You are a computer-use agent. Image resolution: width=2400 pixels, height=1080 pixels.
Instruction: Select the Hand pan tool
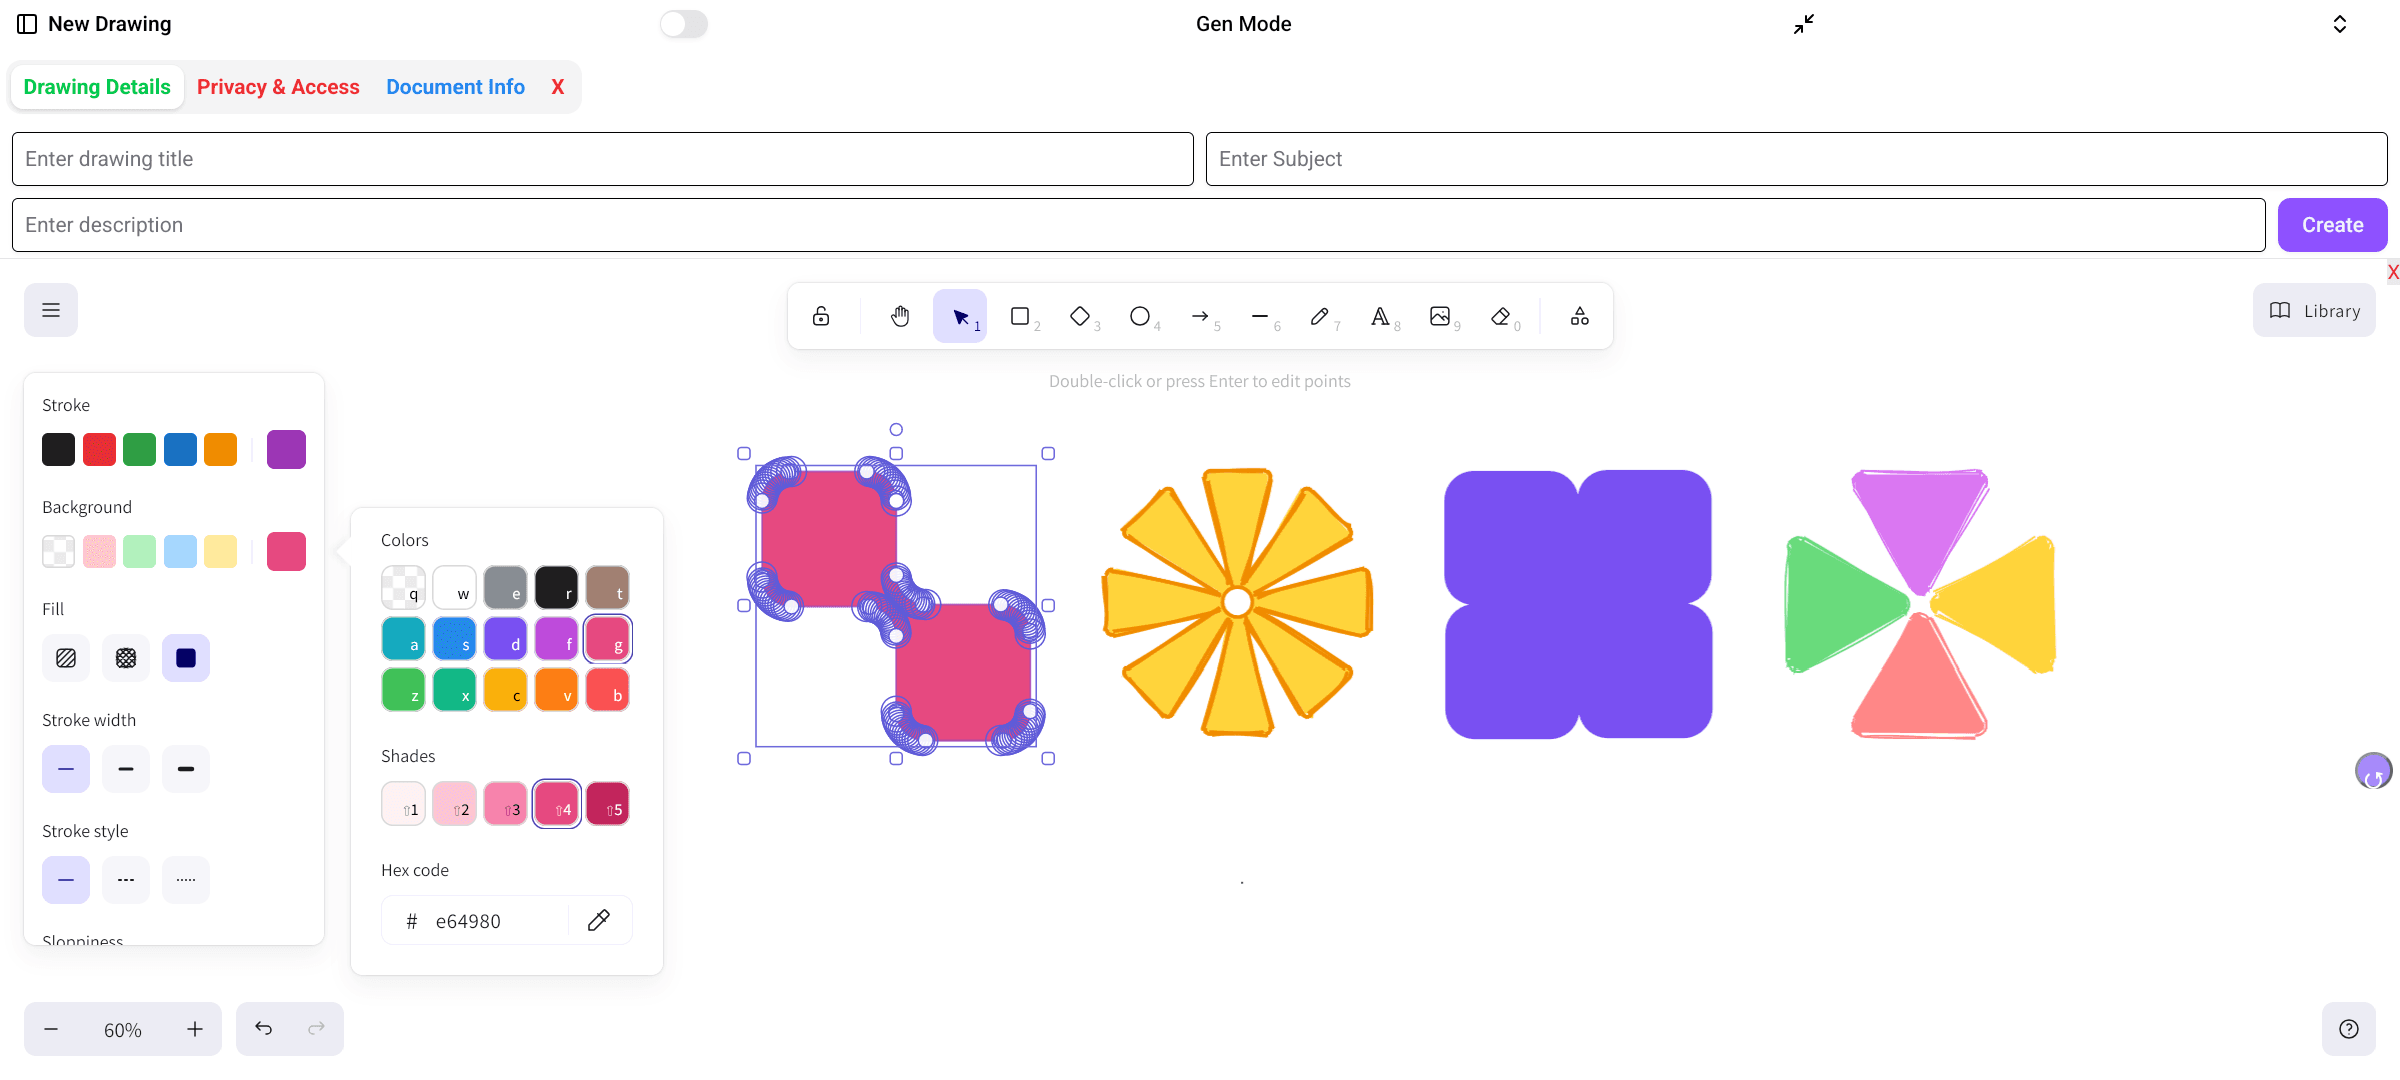coord(900,316)
